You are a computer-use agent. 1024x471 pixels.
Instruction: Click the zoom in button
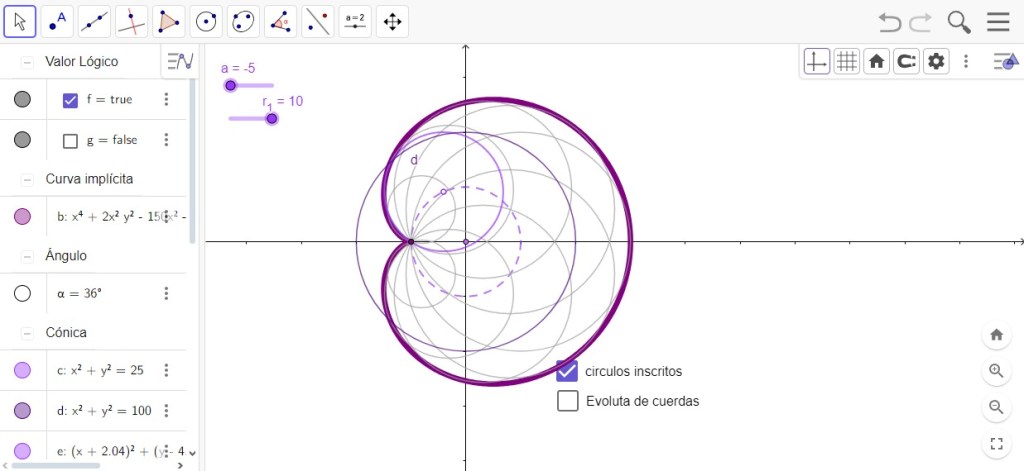[996, 371]
